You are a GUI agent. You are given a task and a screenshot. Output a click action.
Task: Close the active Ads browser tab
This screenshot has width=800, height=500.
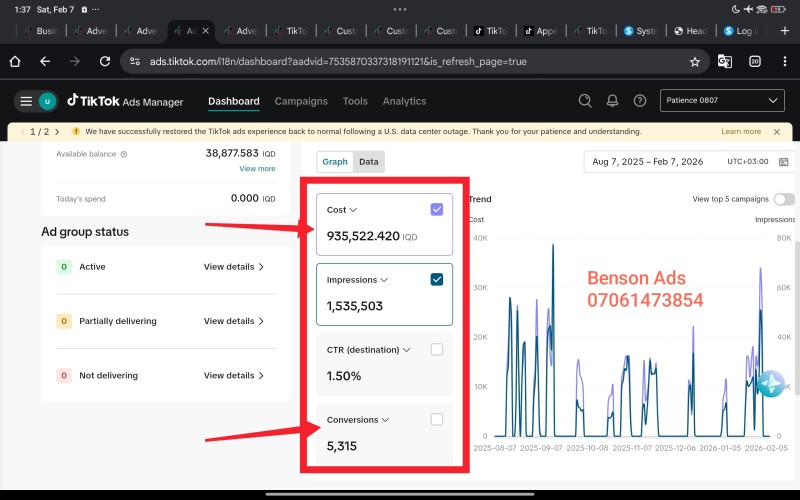(206, 31)
